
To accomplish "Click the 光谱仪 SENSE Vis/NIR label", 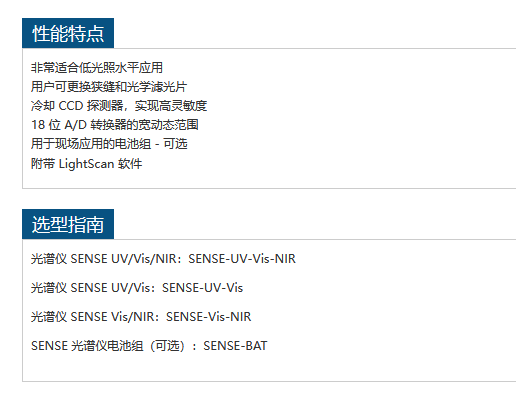I will coord(92,317).
